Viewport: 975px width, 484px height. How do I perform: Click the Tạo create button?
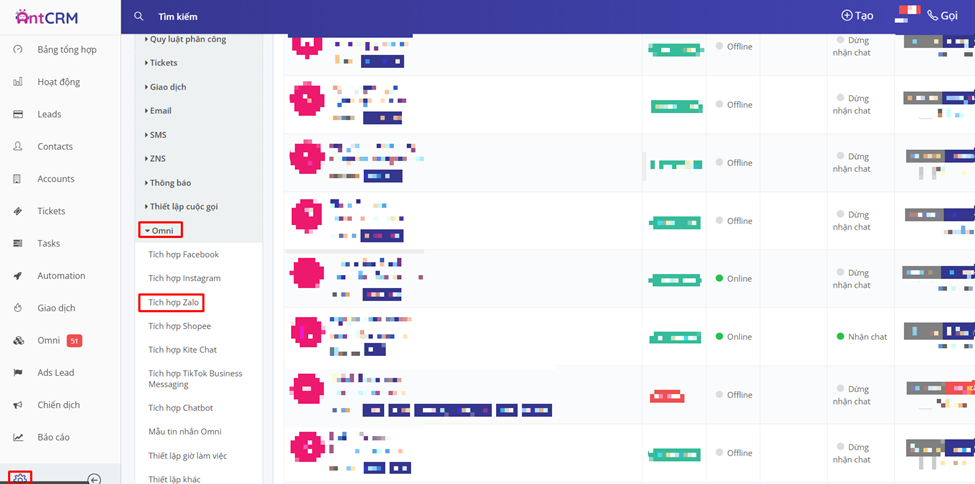[857, 16]
